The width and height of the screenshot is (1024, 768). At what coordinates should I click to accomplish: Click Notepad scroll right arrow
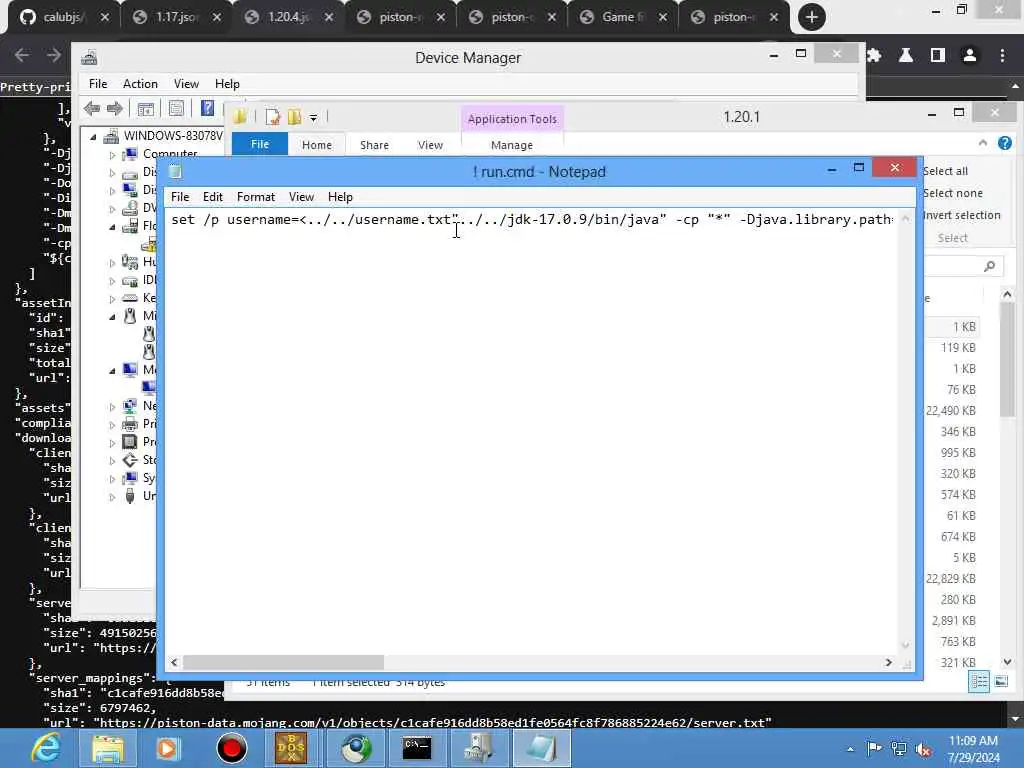click(x=888, y=662)
